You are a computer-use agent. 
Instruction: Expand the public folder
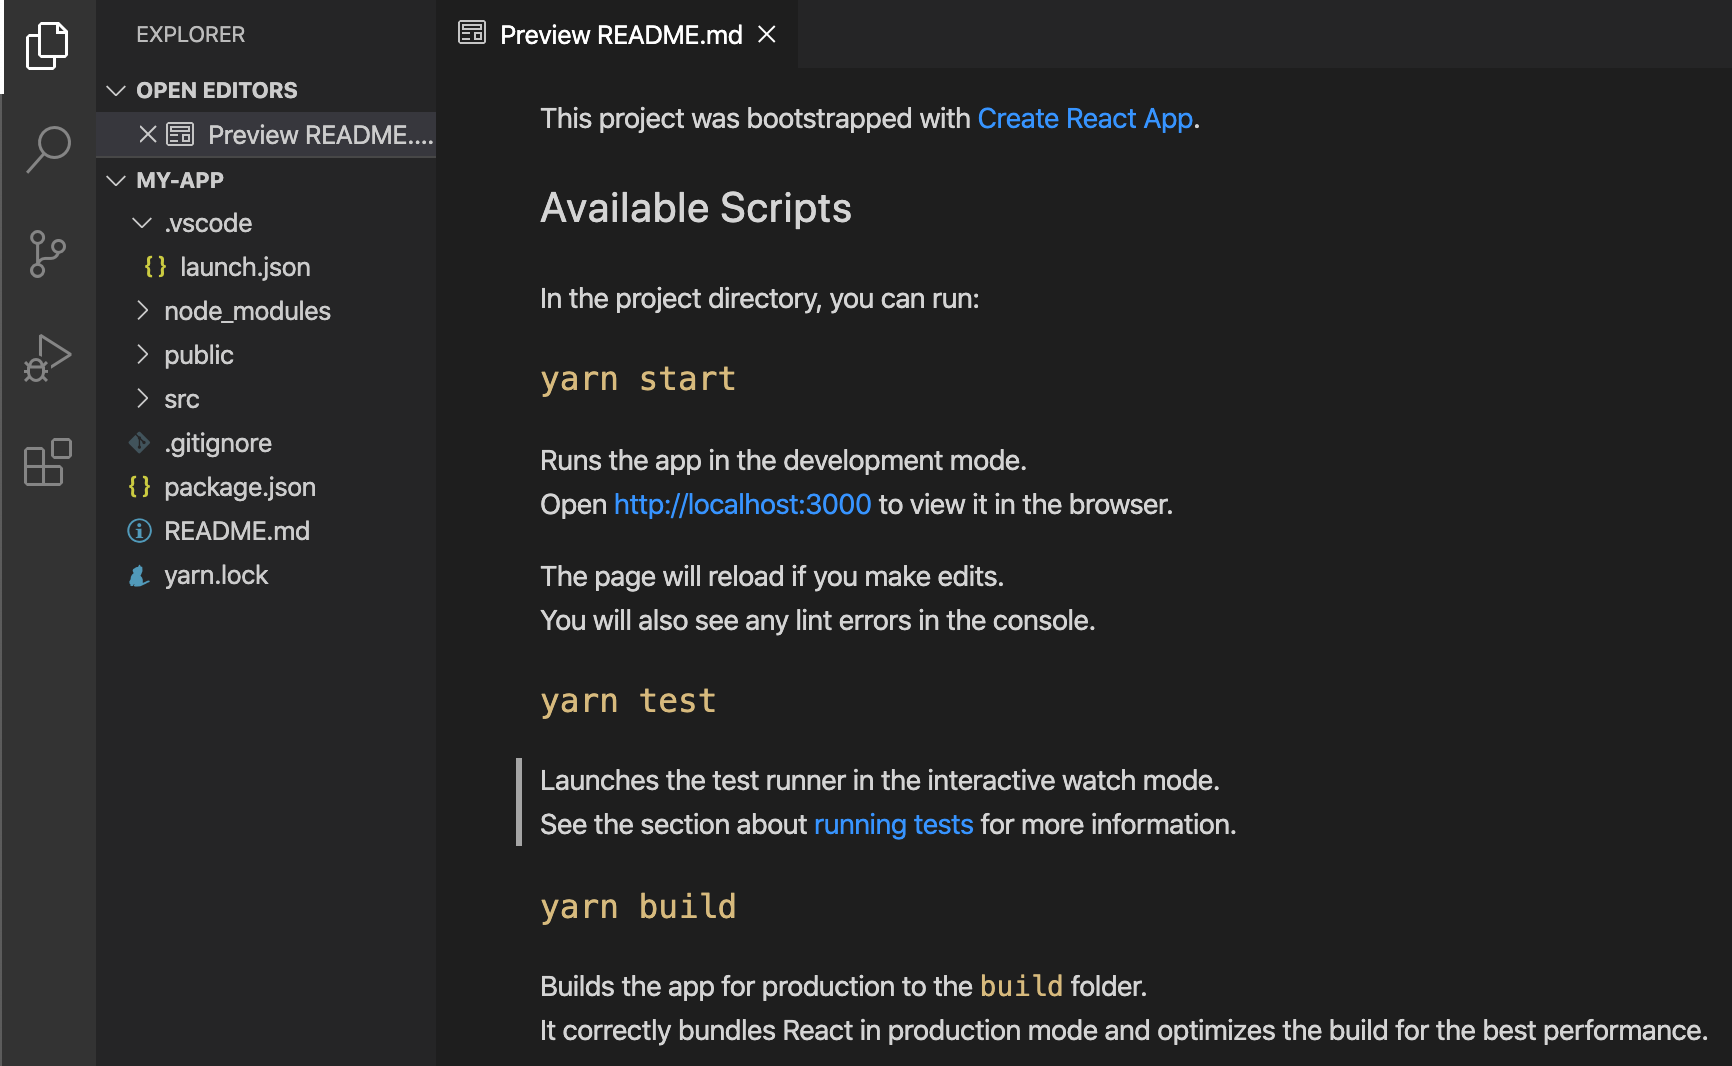coord(142,355)
